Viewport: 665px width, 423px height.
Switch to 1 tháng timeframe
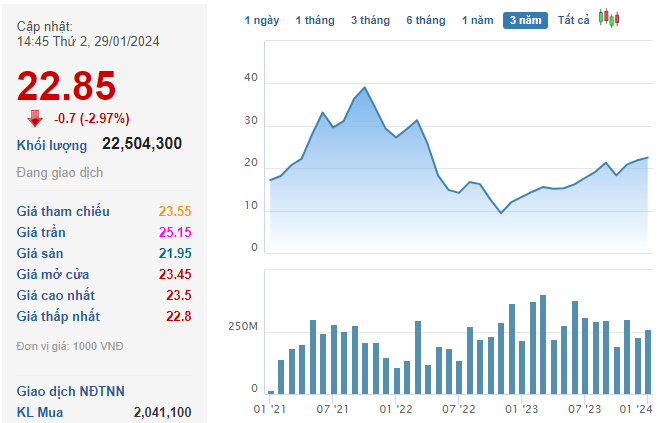pos(315,20)
